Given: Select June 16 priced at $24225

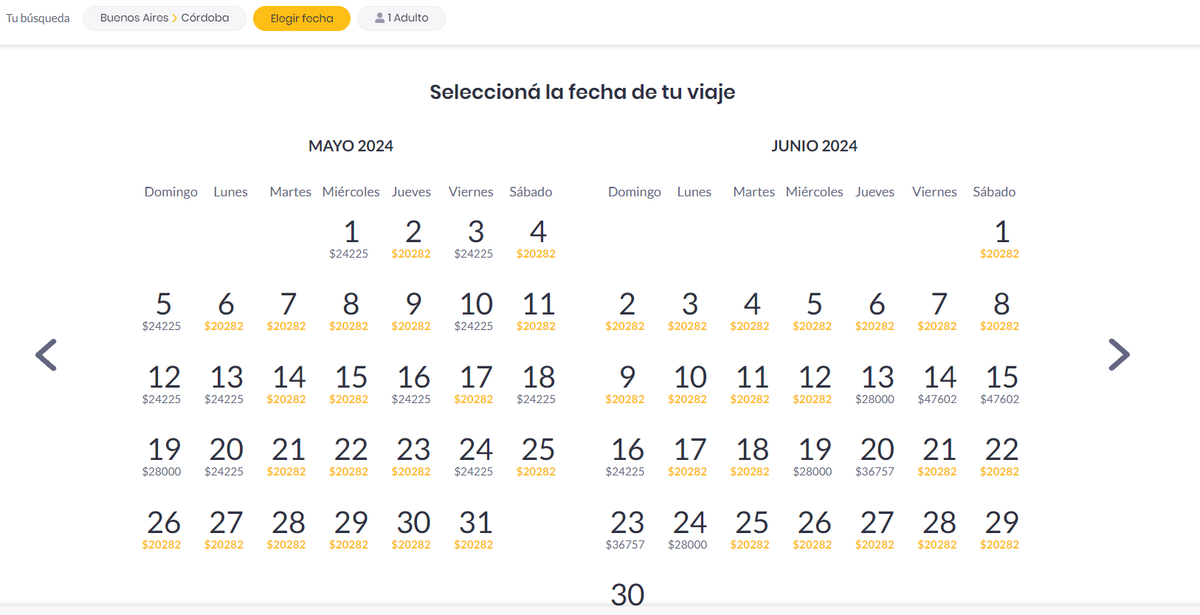Looking at the screenshot, I should [627, 456].
